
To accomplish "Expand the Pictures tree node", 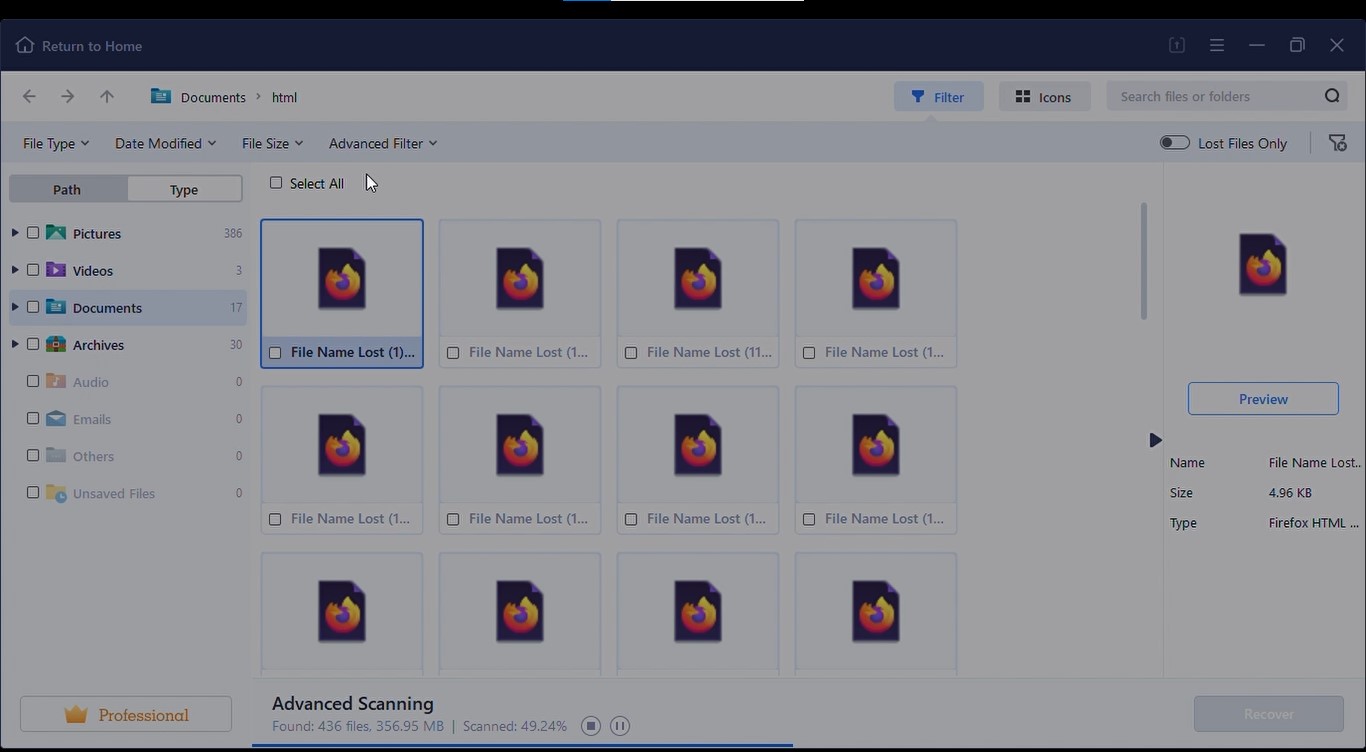I will click(14, 233).
